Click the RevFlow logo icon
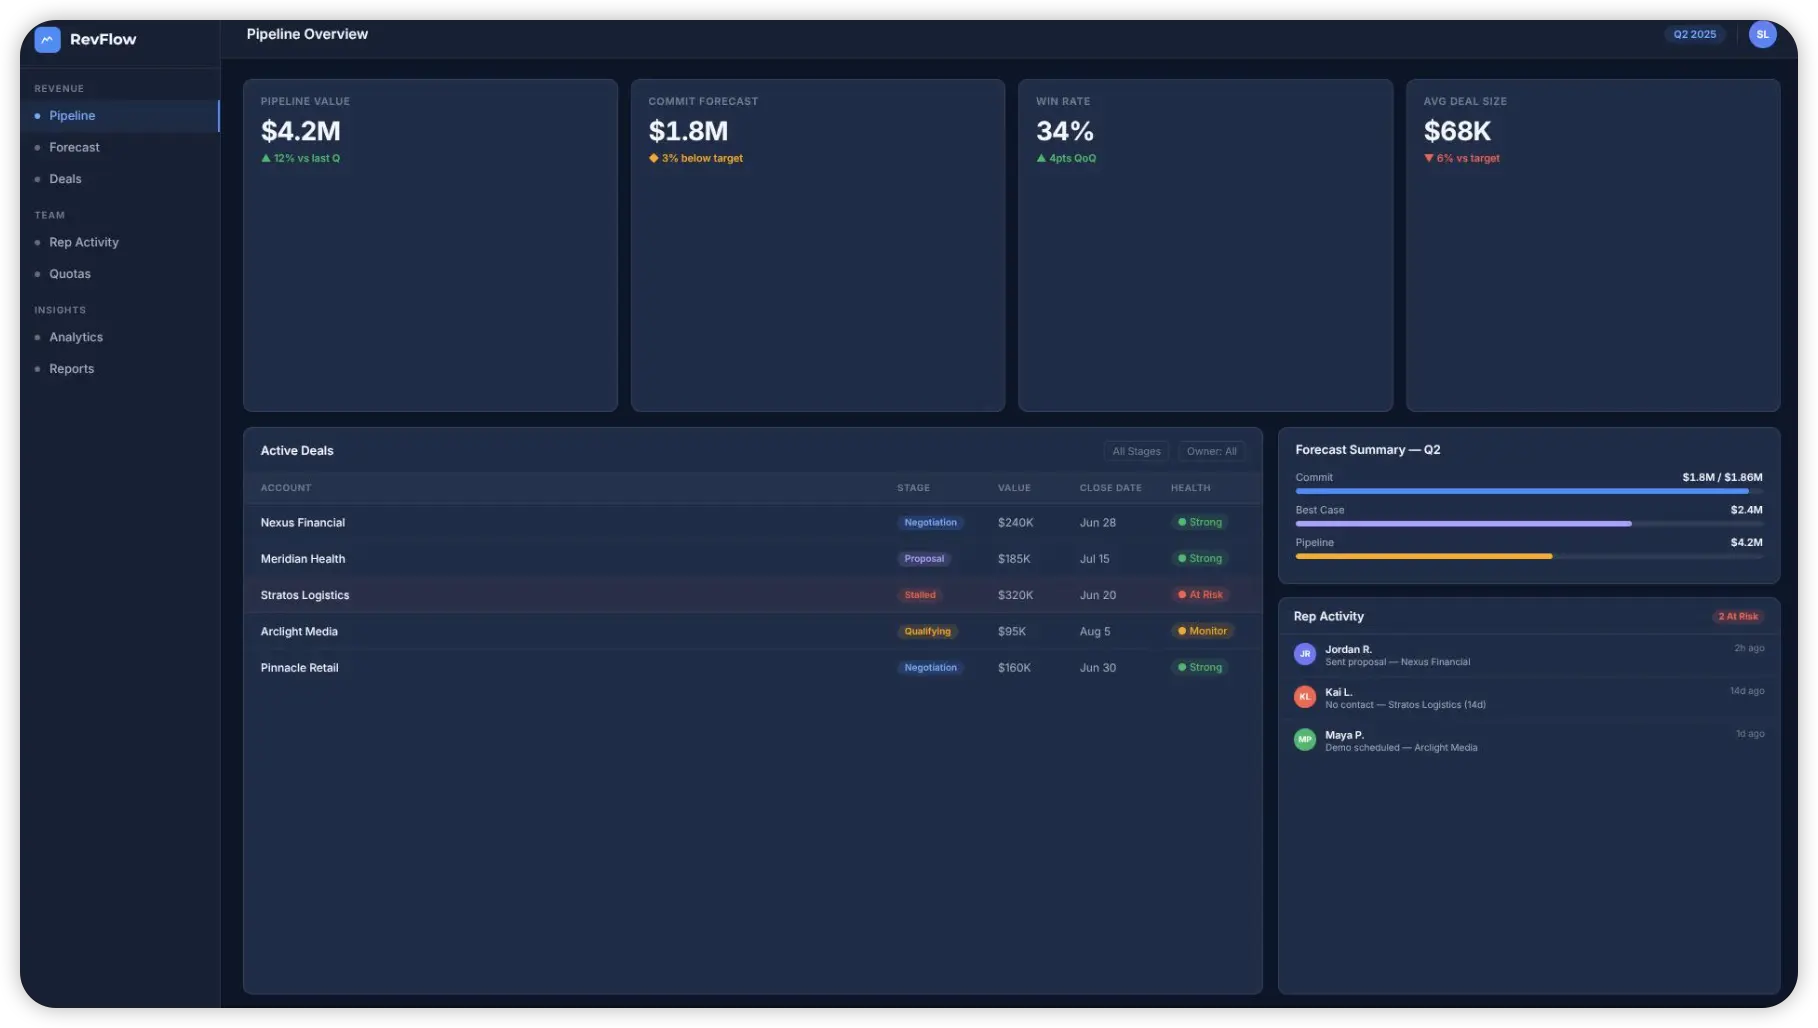The width and height of the screenshot is (1818, 1028). click(x=47, y=39)
